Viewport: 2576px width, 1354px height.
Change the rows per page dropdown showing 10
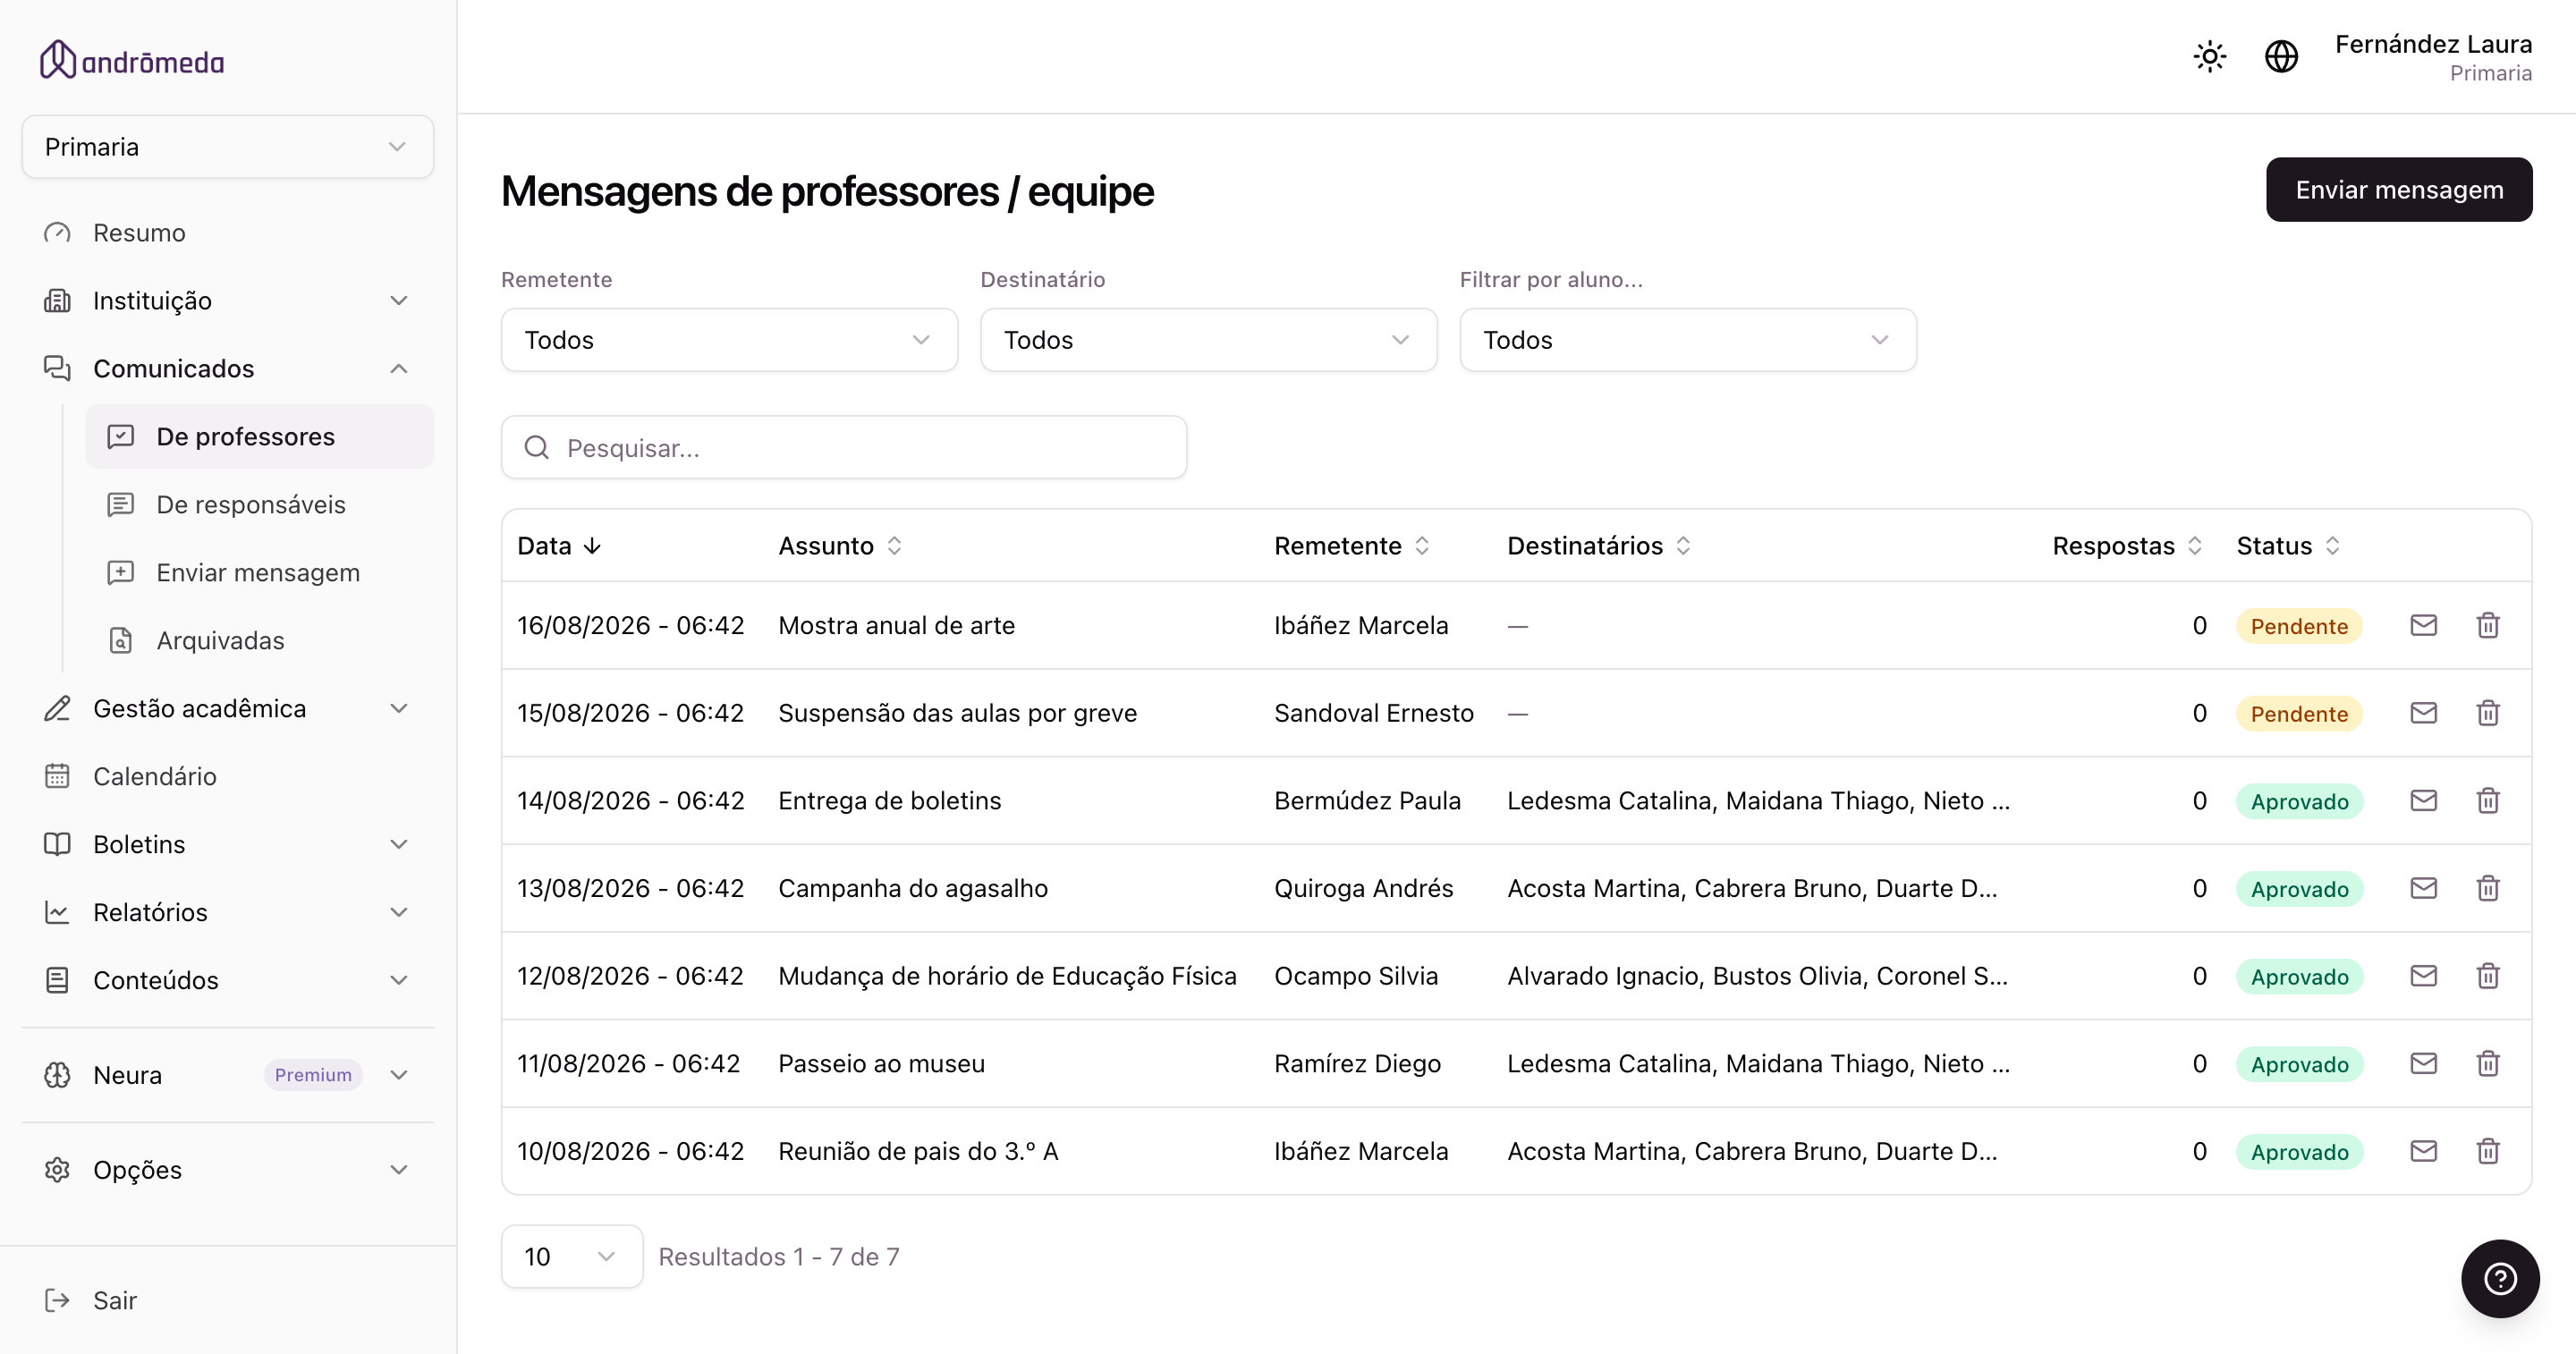571,1256
